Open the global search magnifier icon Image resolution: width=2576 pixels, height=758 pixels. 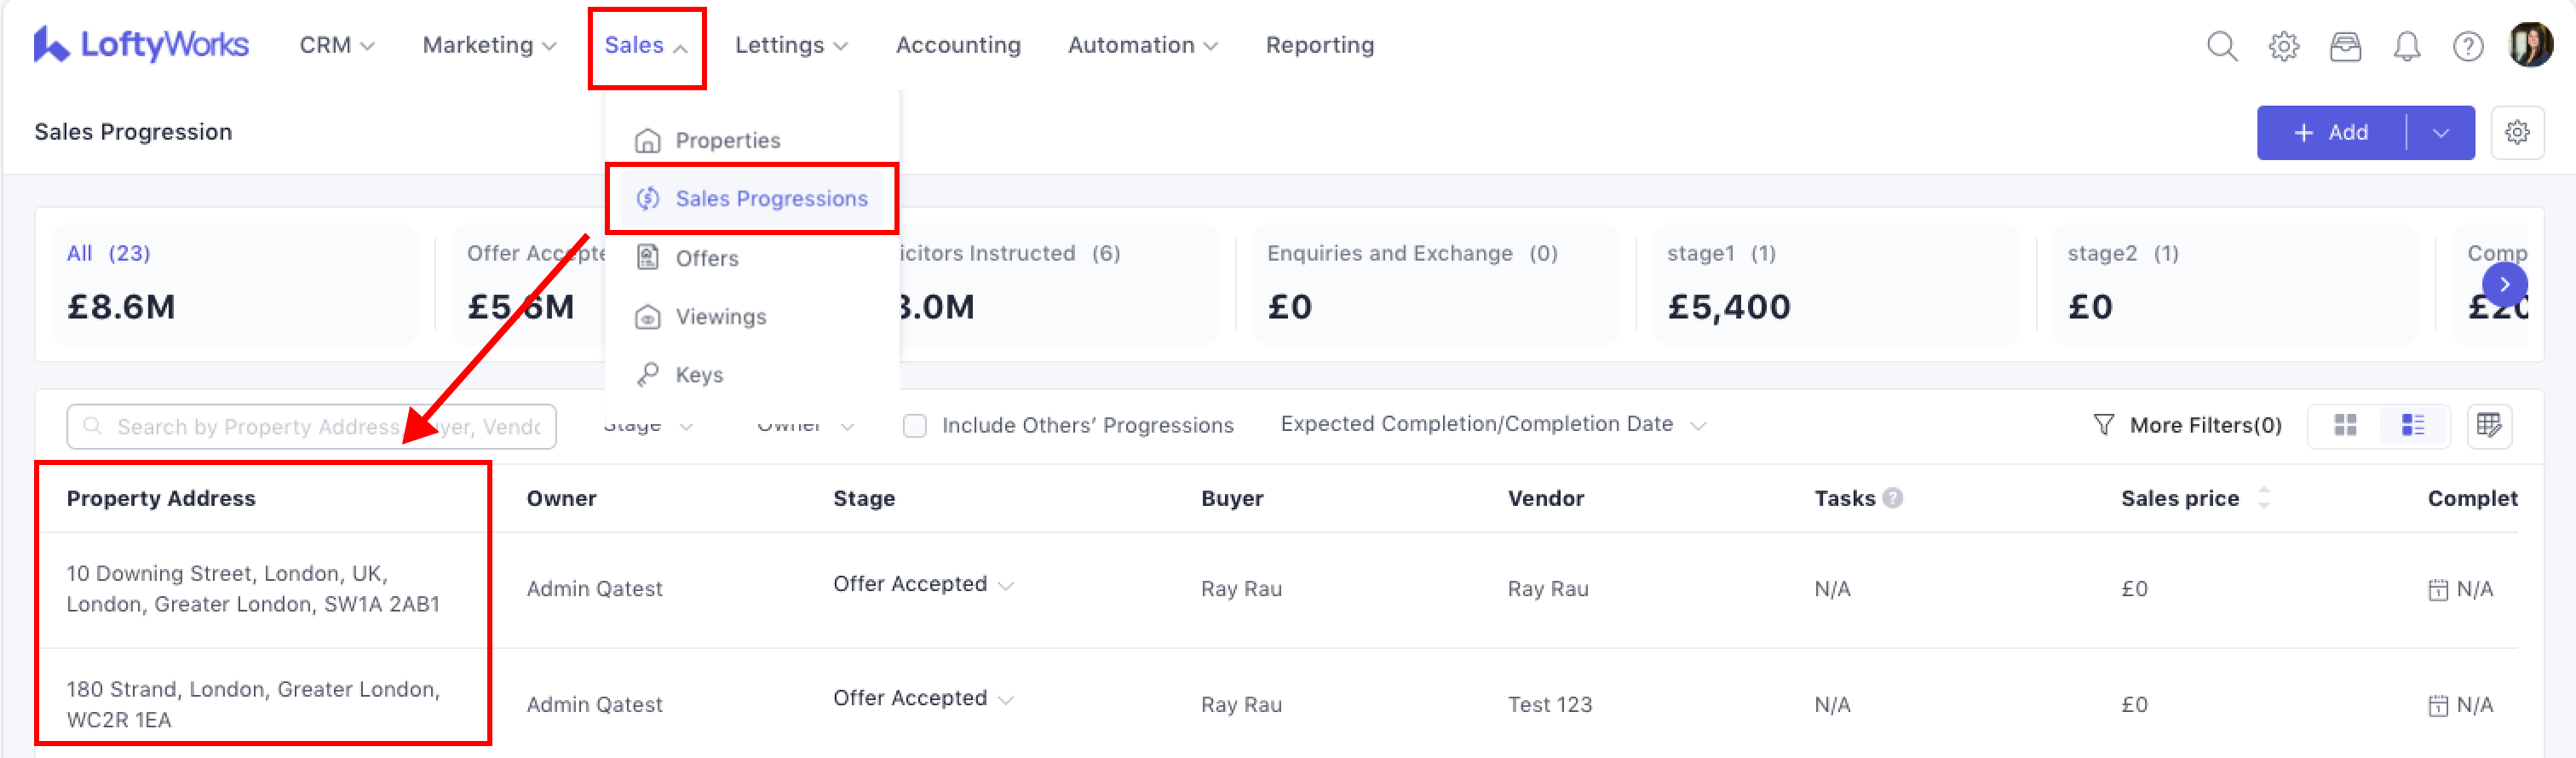click(x=2221, y=46)
